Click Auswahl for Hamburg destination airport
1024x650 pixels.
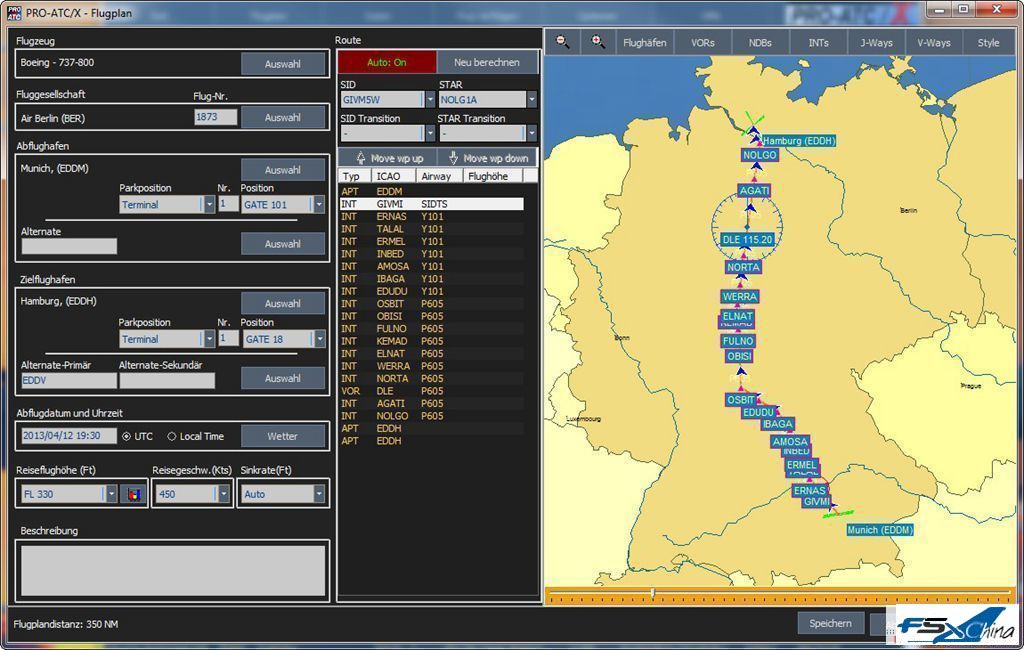click(283, 304)
